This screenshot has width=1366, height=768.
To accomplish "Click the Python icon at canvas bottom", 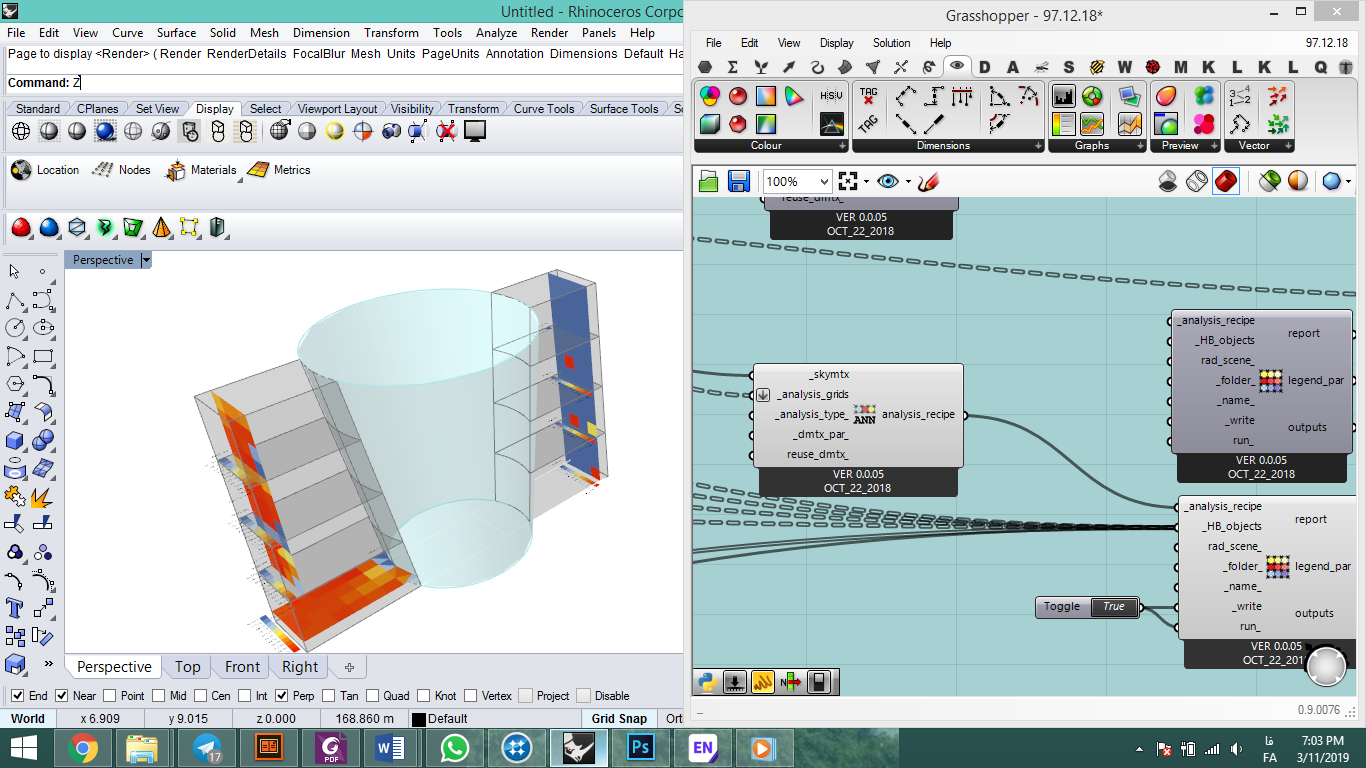I will pyautogui.click(x=707, y=683).
